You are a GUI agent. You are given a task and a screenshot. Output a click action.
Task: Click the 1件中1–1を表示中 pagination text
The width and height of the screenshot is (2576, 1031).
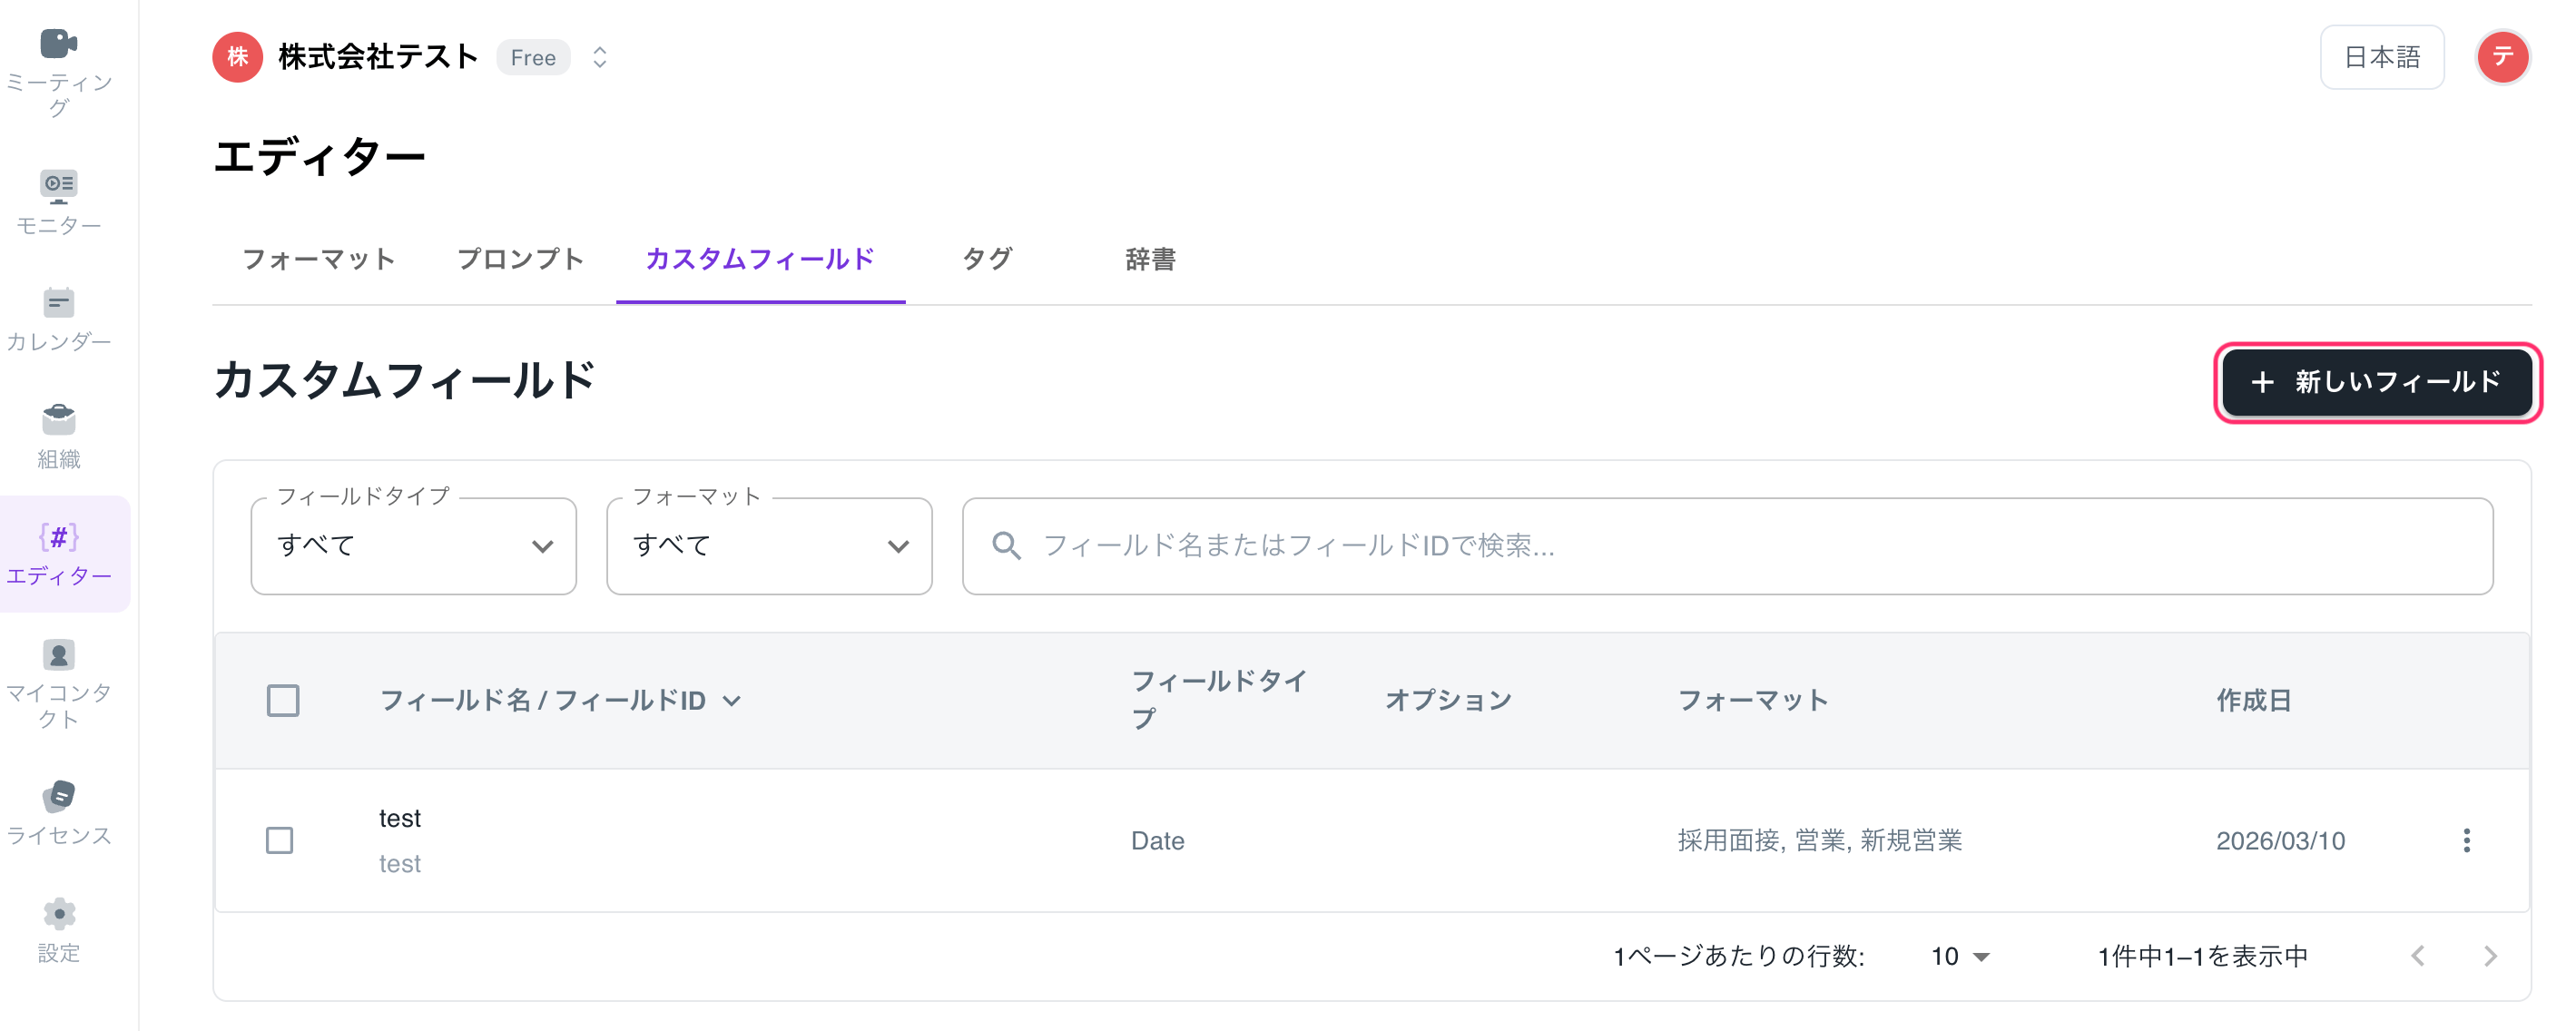pyautogui.click(x=2203, y=956)
